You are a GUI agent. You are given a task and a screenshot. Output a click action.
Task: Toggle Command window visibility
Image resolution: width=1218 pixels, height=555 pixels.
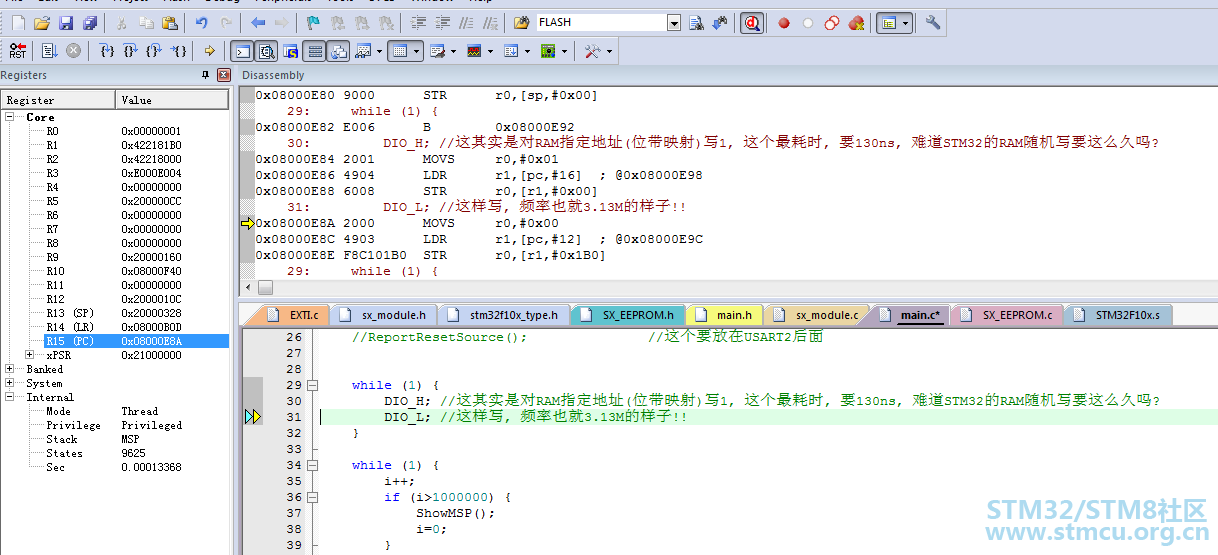click(x=242, y=50)
